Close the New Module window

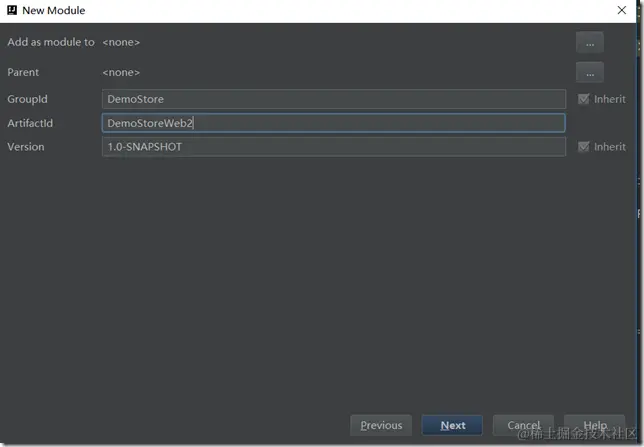pos(622,10)
